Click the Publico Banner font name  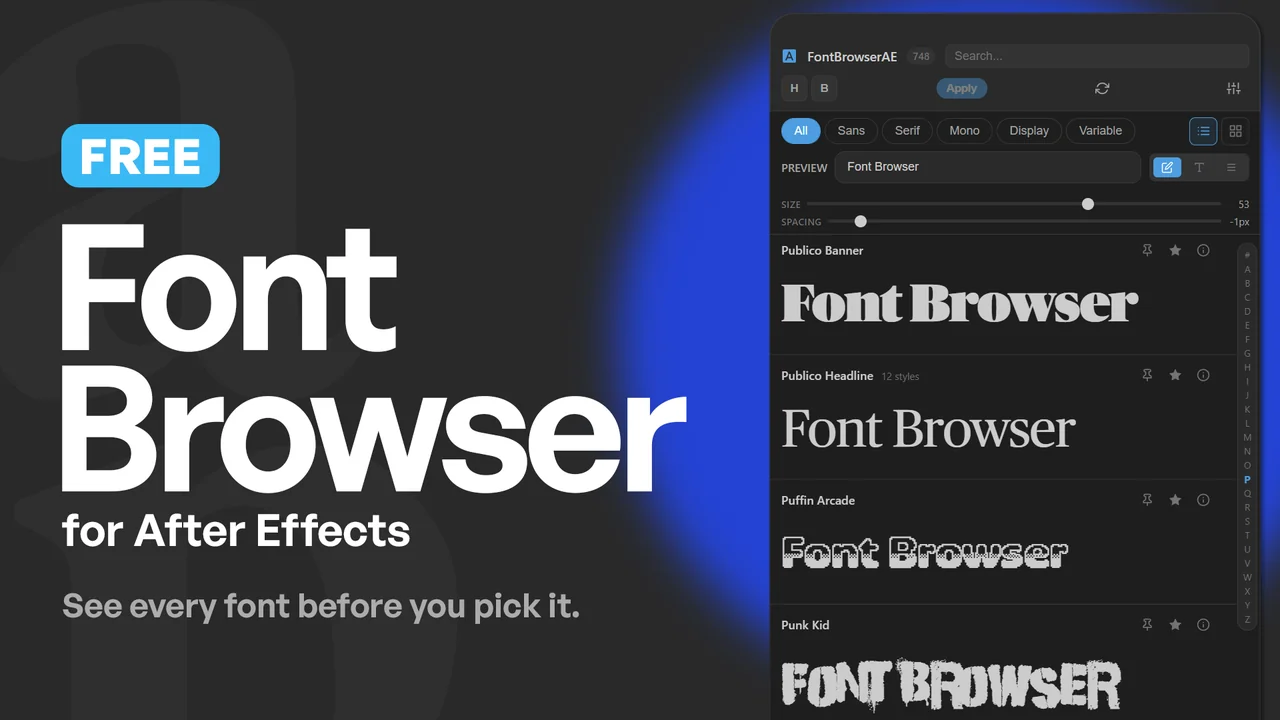822,250
